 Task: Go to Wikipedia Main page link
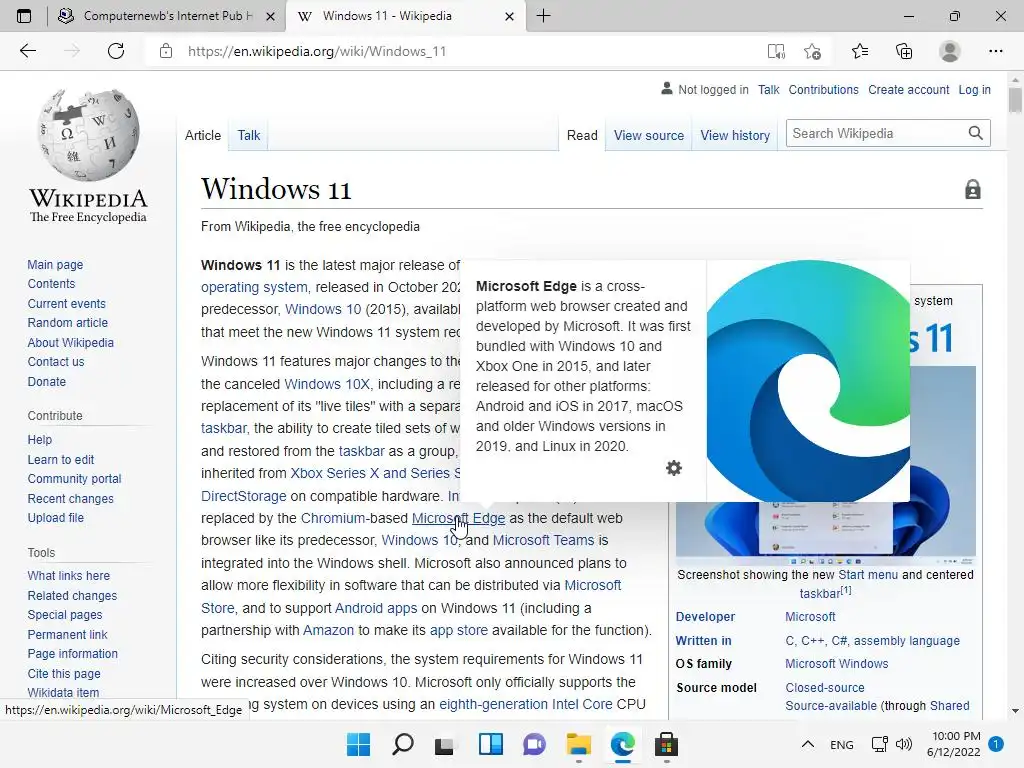[55, 264]
